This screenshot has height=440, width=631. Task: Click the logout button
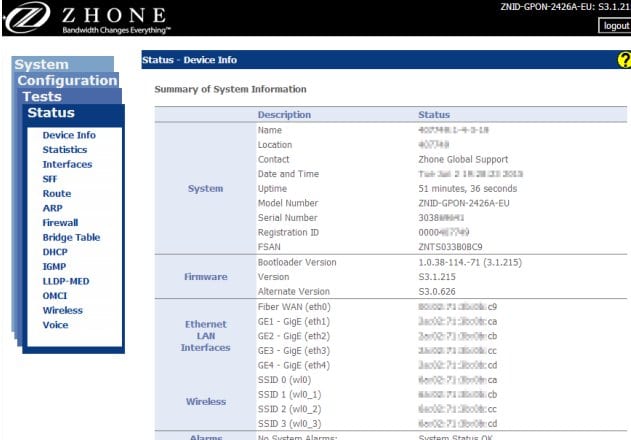(x=615, y=26)
